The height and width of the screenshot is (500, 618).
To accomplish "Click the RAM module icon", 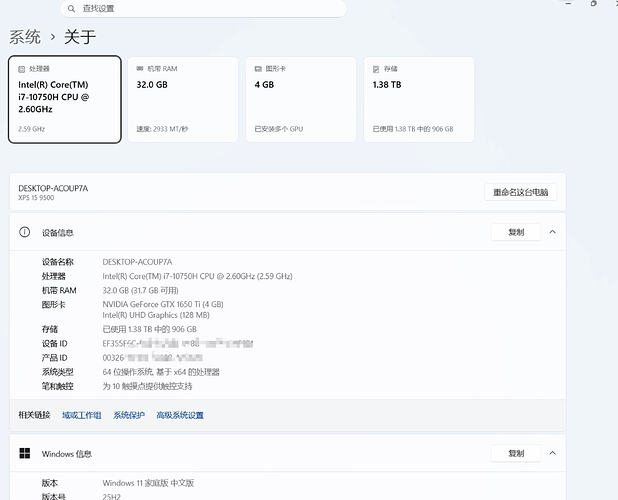I will pyautogui.click(x=140, y=69).
